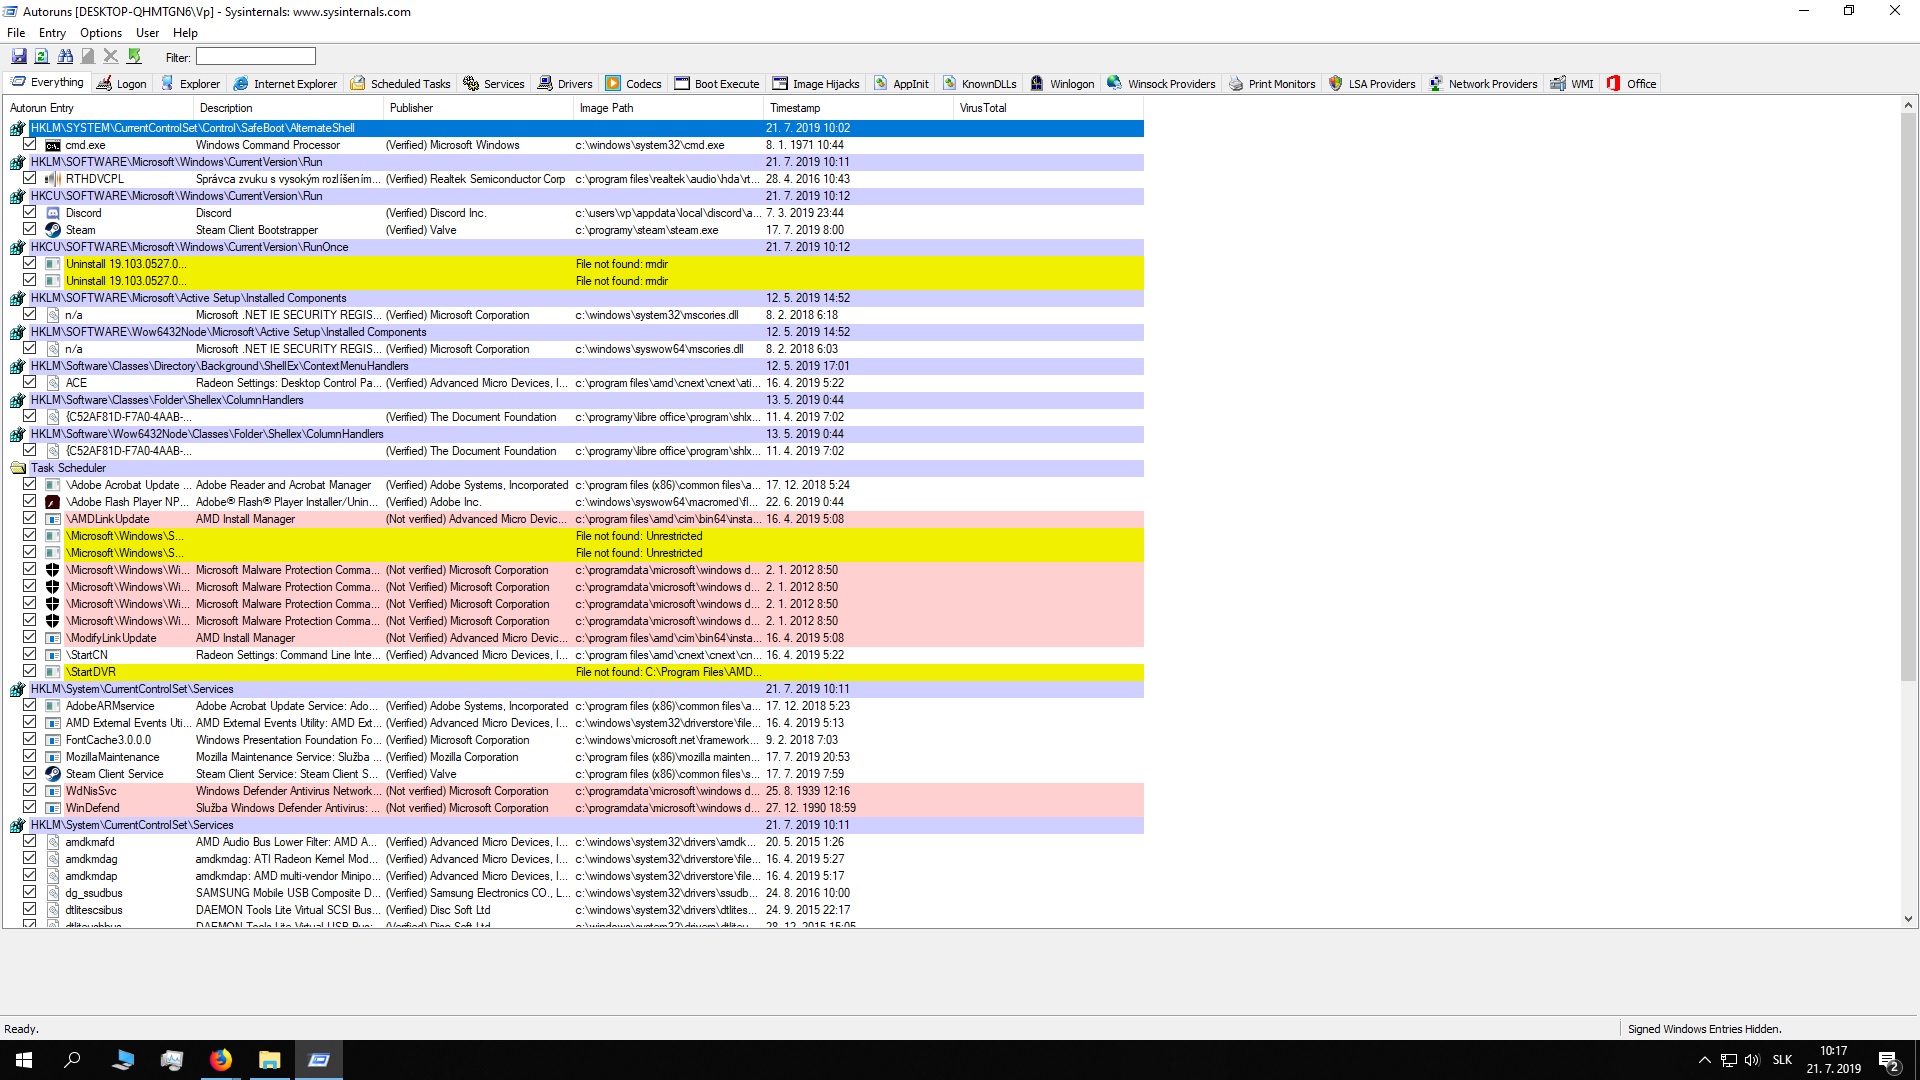
Task: Sort by the Timestamp column header
Action: [795, 108]
